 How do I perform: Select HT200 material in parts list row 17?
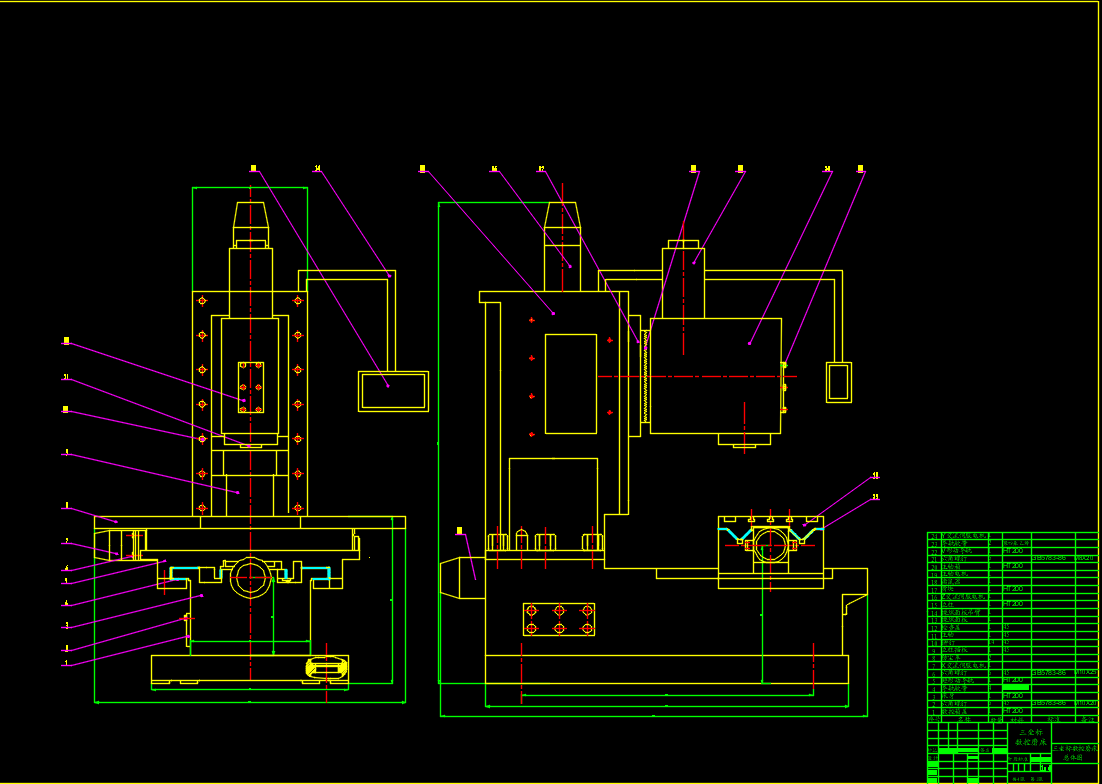(1013, 589)
